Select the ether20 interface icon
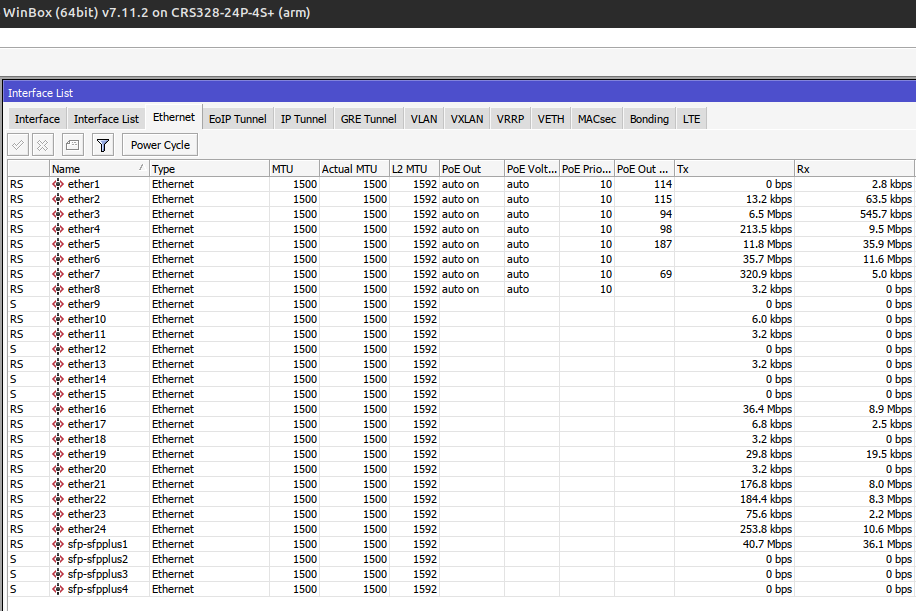Image resolution: width=916 pixels, height=611 pixels. 58,469
